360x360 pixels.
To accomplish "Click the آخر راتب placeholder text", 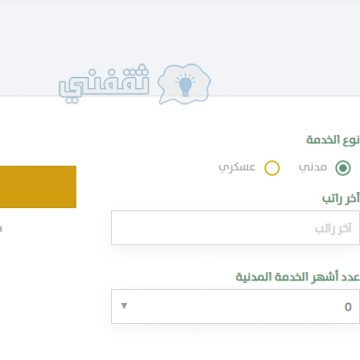I will pos(333,229).
